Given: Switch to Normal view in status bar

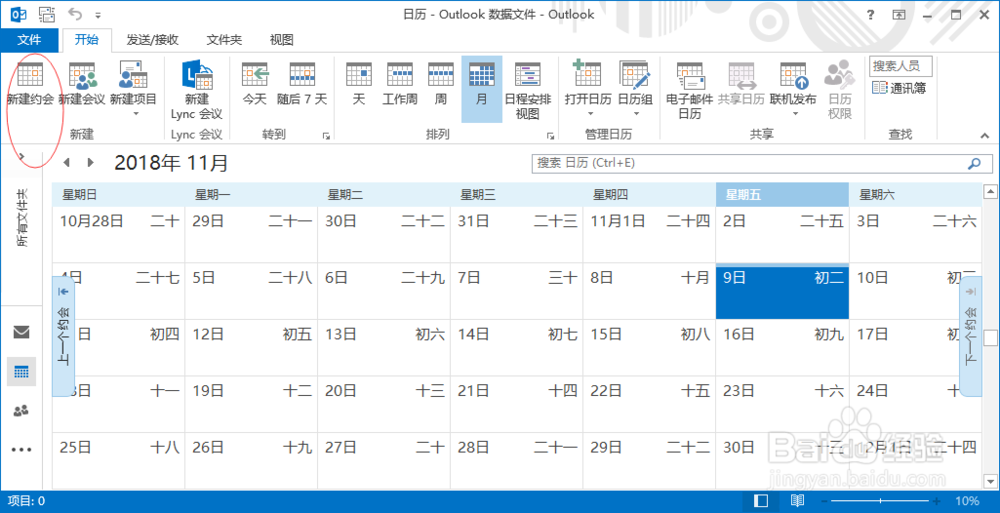Looking at the screenshot, I should click(761, 501).
